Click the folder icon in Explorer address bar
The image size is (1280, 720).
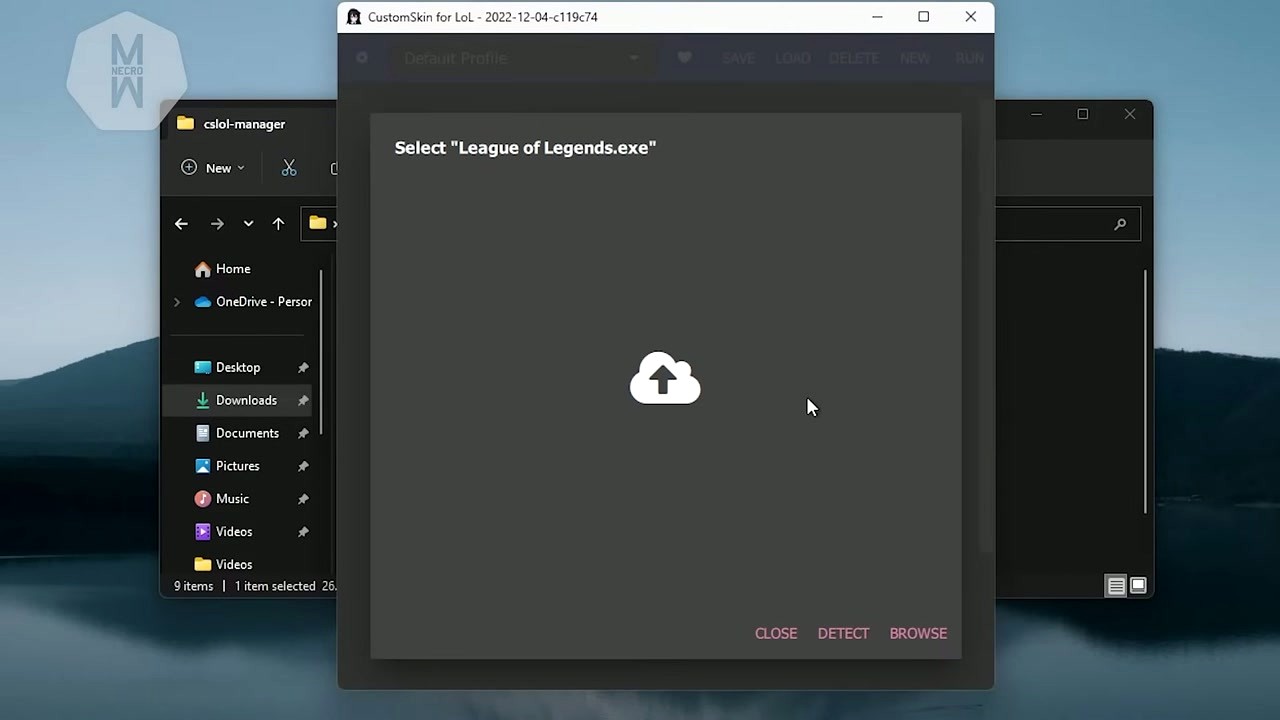(318, 224)
